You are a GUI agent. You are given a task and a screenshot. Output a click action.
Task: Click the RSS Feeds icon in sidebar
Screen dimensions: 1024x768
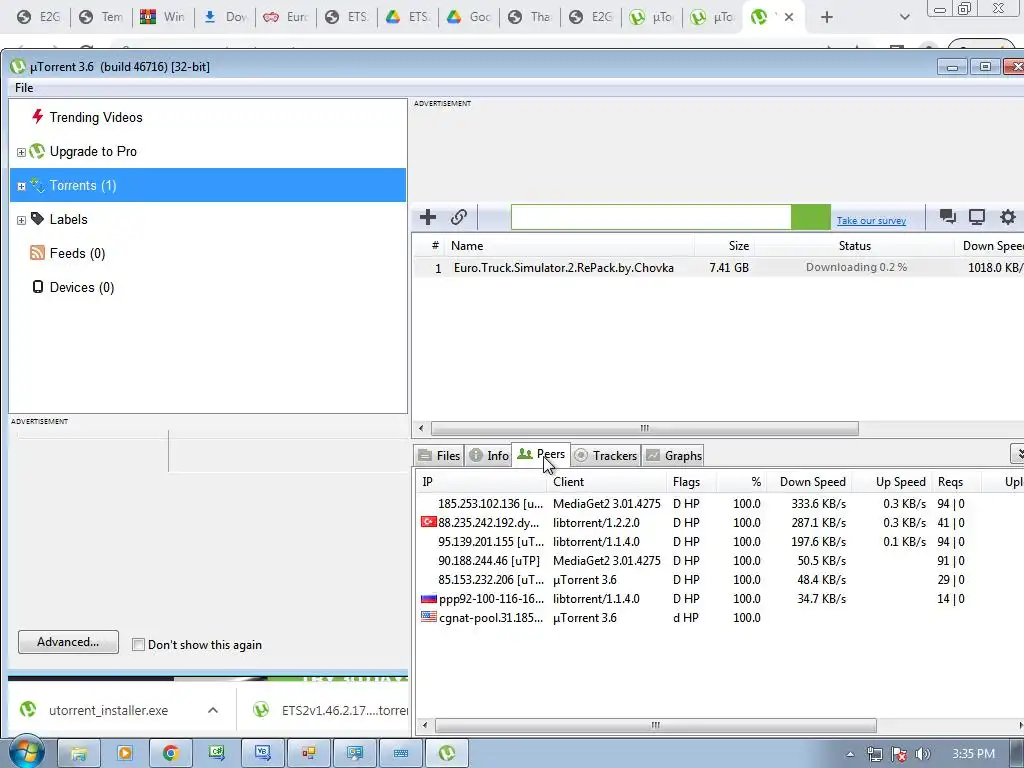(37, 253)
